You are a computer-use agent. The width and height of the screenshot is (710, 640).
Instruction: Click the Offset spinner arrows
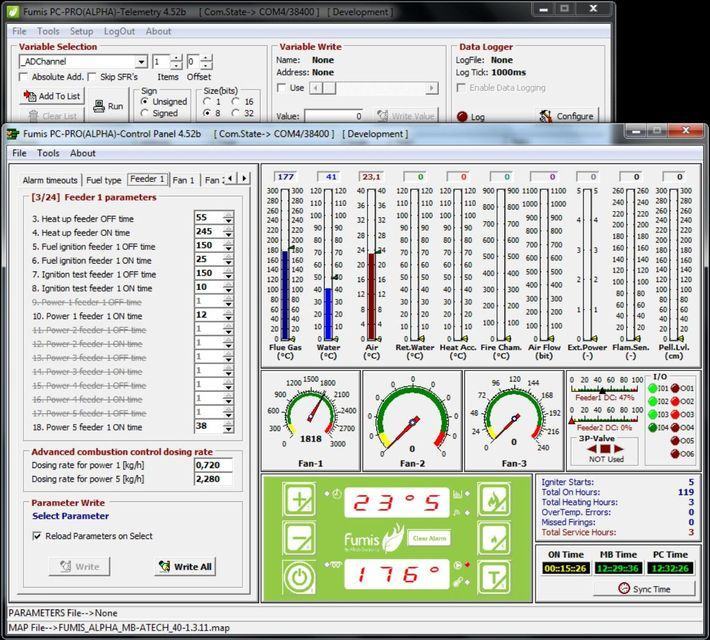click(x=206, y=62)
